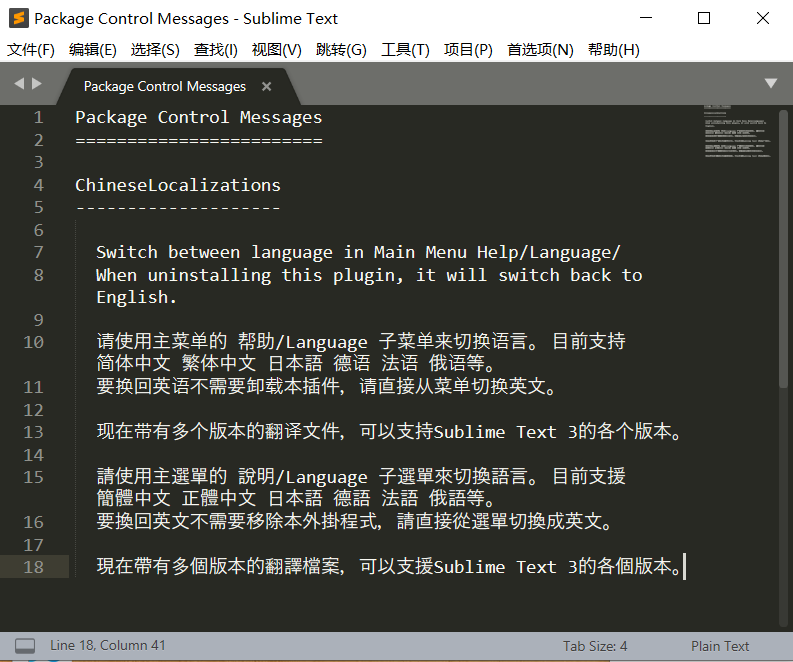Open the 查找(I) menu
The height and width of the screenshot is (662, 793).
click(215, 50)
